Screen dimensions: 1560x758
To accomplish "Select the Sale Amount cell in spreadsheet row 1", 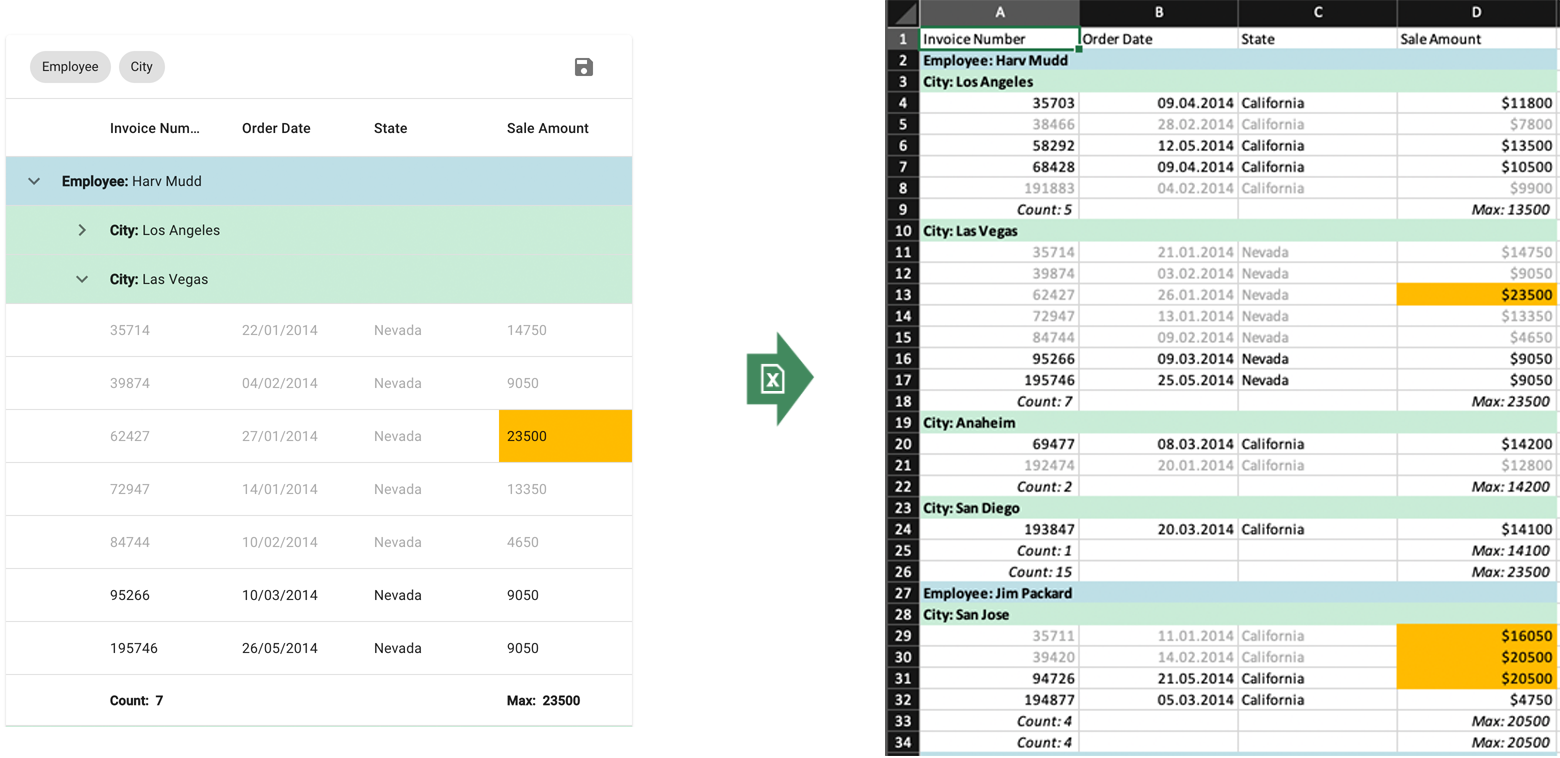I will point(1477,39).
